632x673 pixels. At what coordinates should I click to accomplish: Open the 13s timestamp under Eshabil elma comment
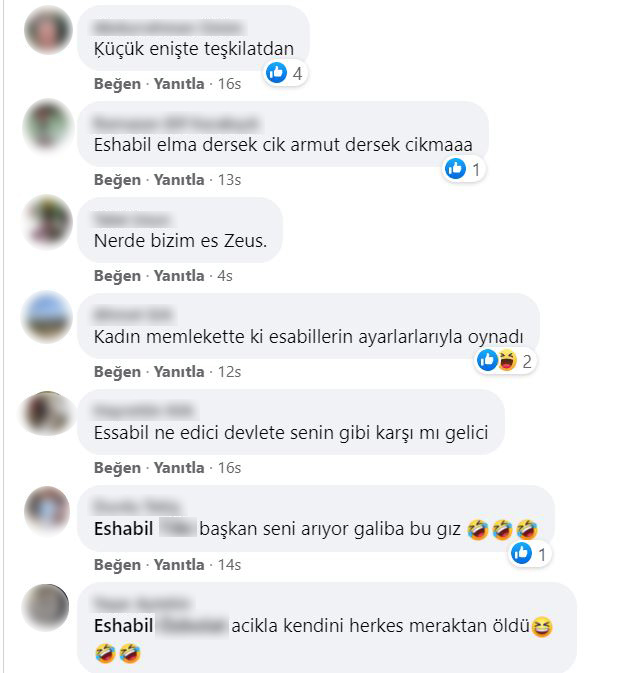click(x=229, y=179)
